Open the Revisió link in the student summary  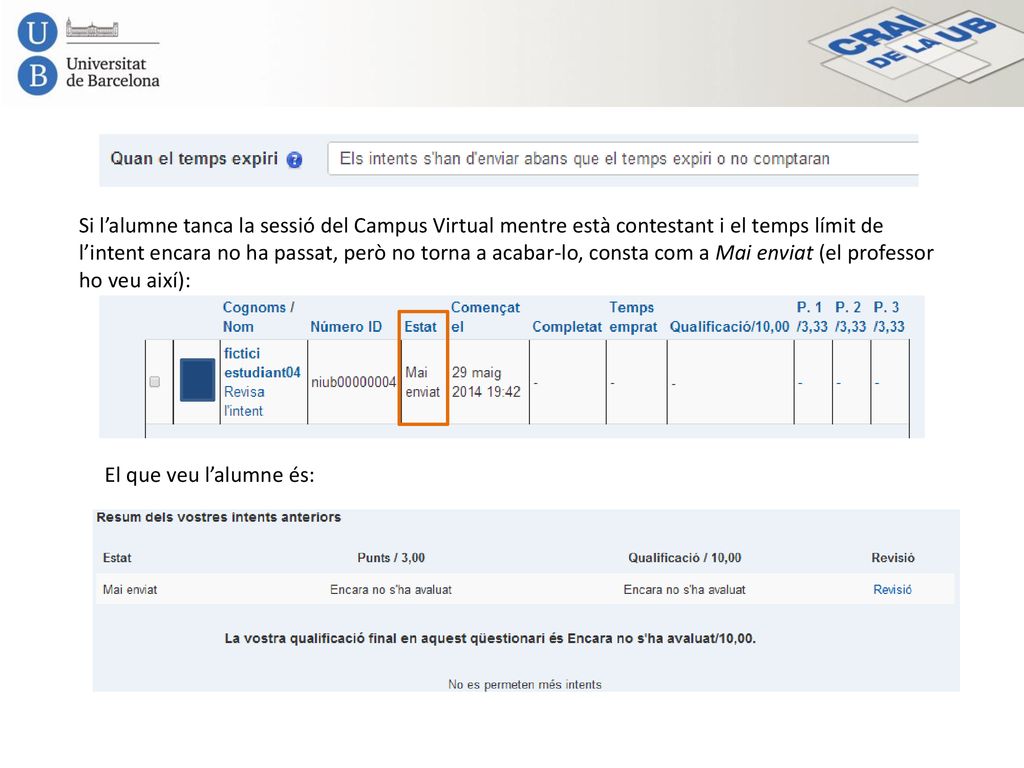click(x=892, y=589)
